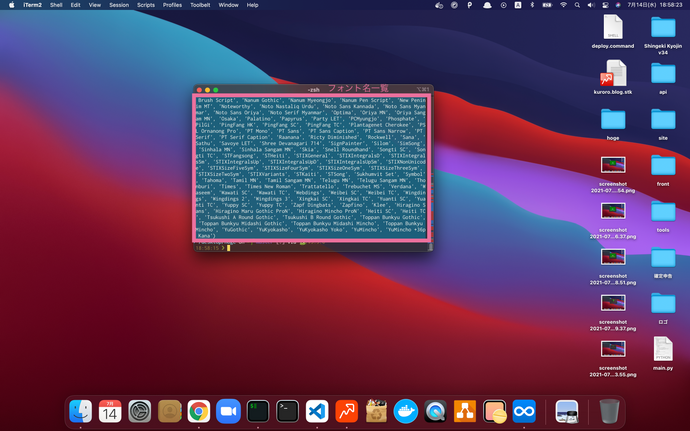Open the recycling box app in the dock
The width and height of the screenshot is (690, 431).
(x=376, y=411)
